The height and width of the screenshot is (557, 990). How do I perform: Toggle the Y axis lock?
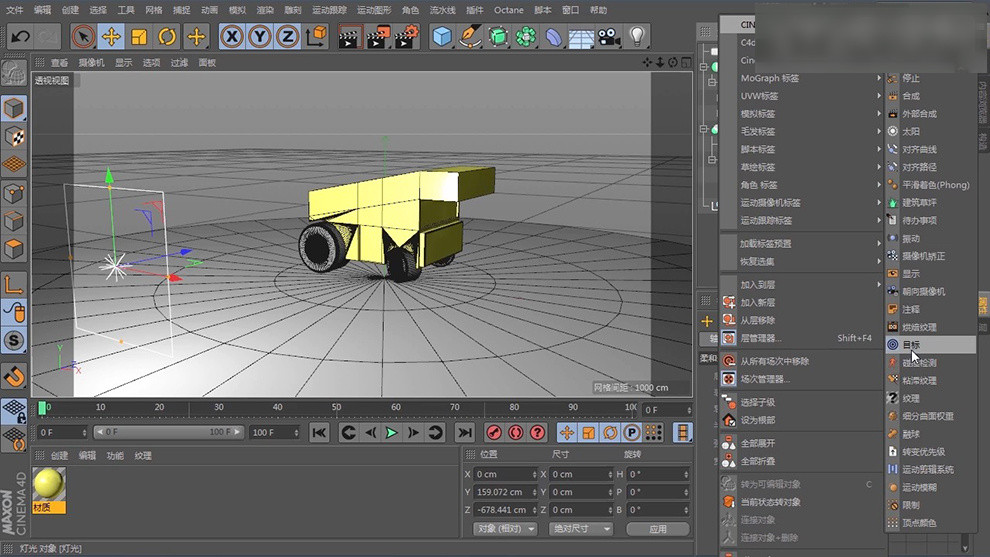click(259, 37)
